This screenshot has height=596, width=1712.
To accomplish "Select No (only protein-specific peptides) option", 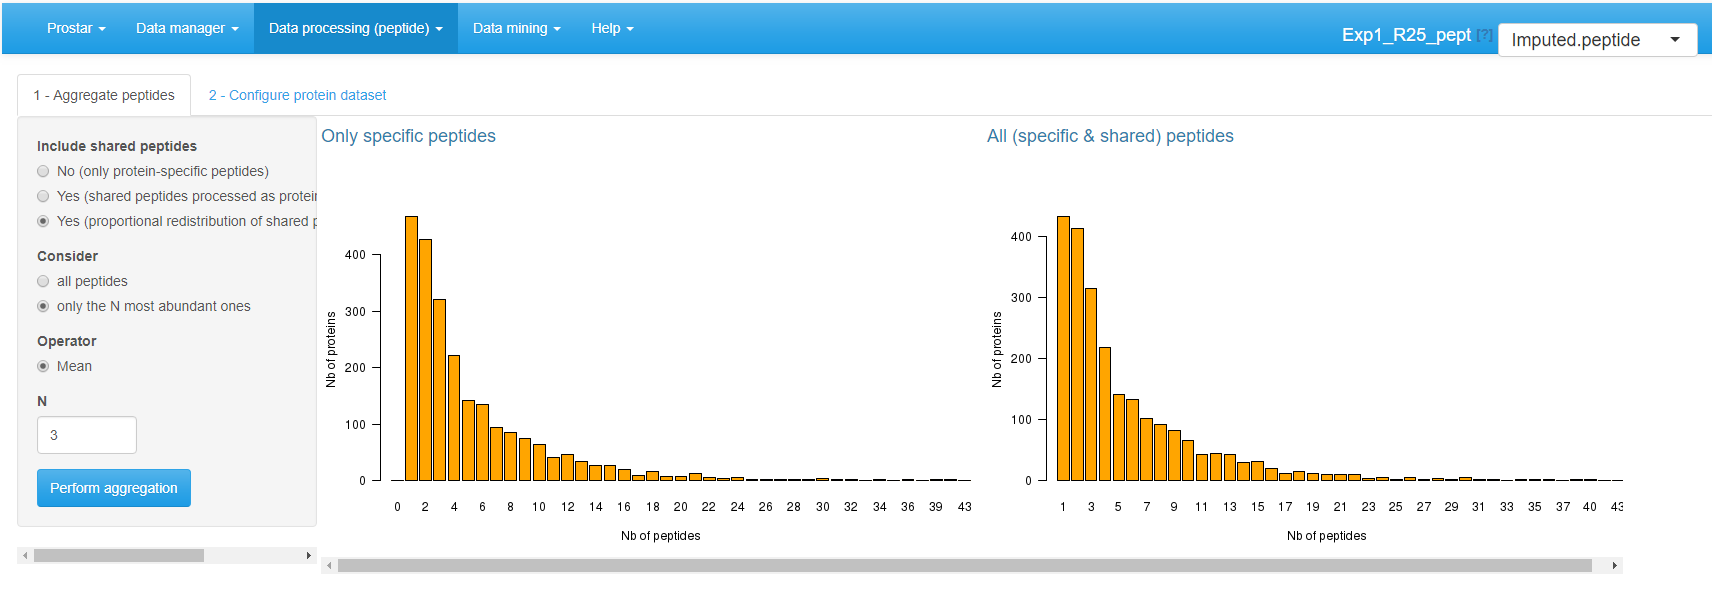I will [x=43, y=171].
